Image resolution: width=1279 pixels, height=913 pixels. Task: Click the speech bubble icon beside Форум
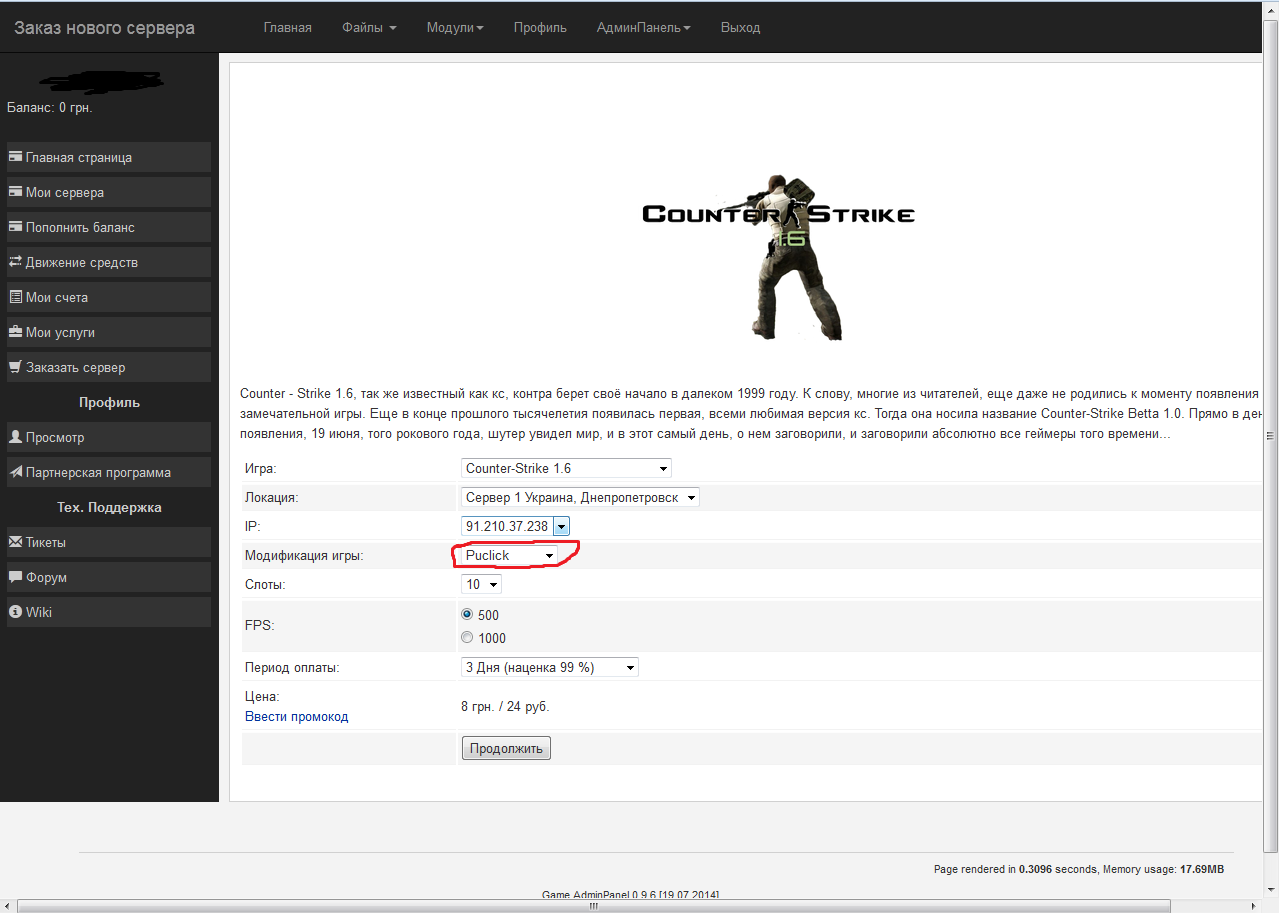(x=15, y=577)
